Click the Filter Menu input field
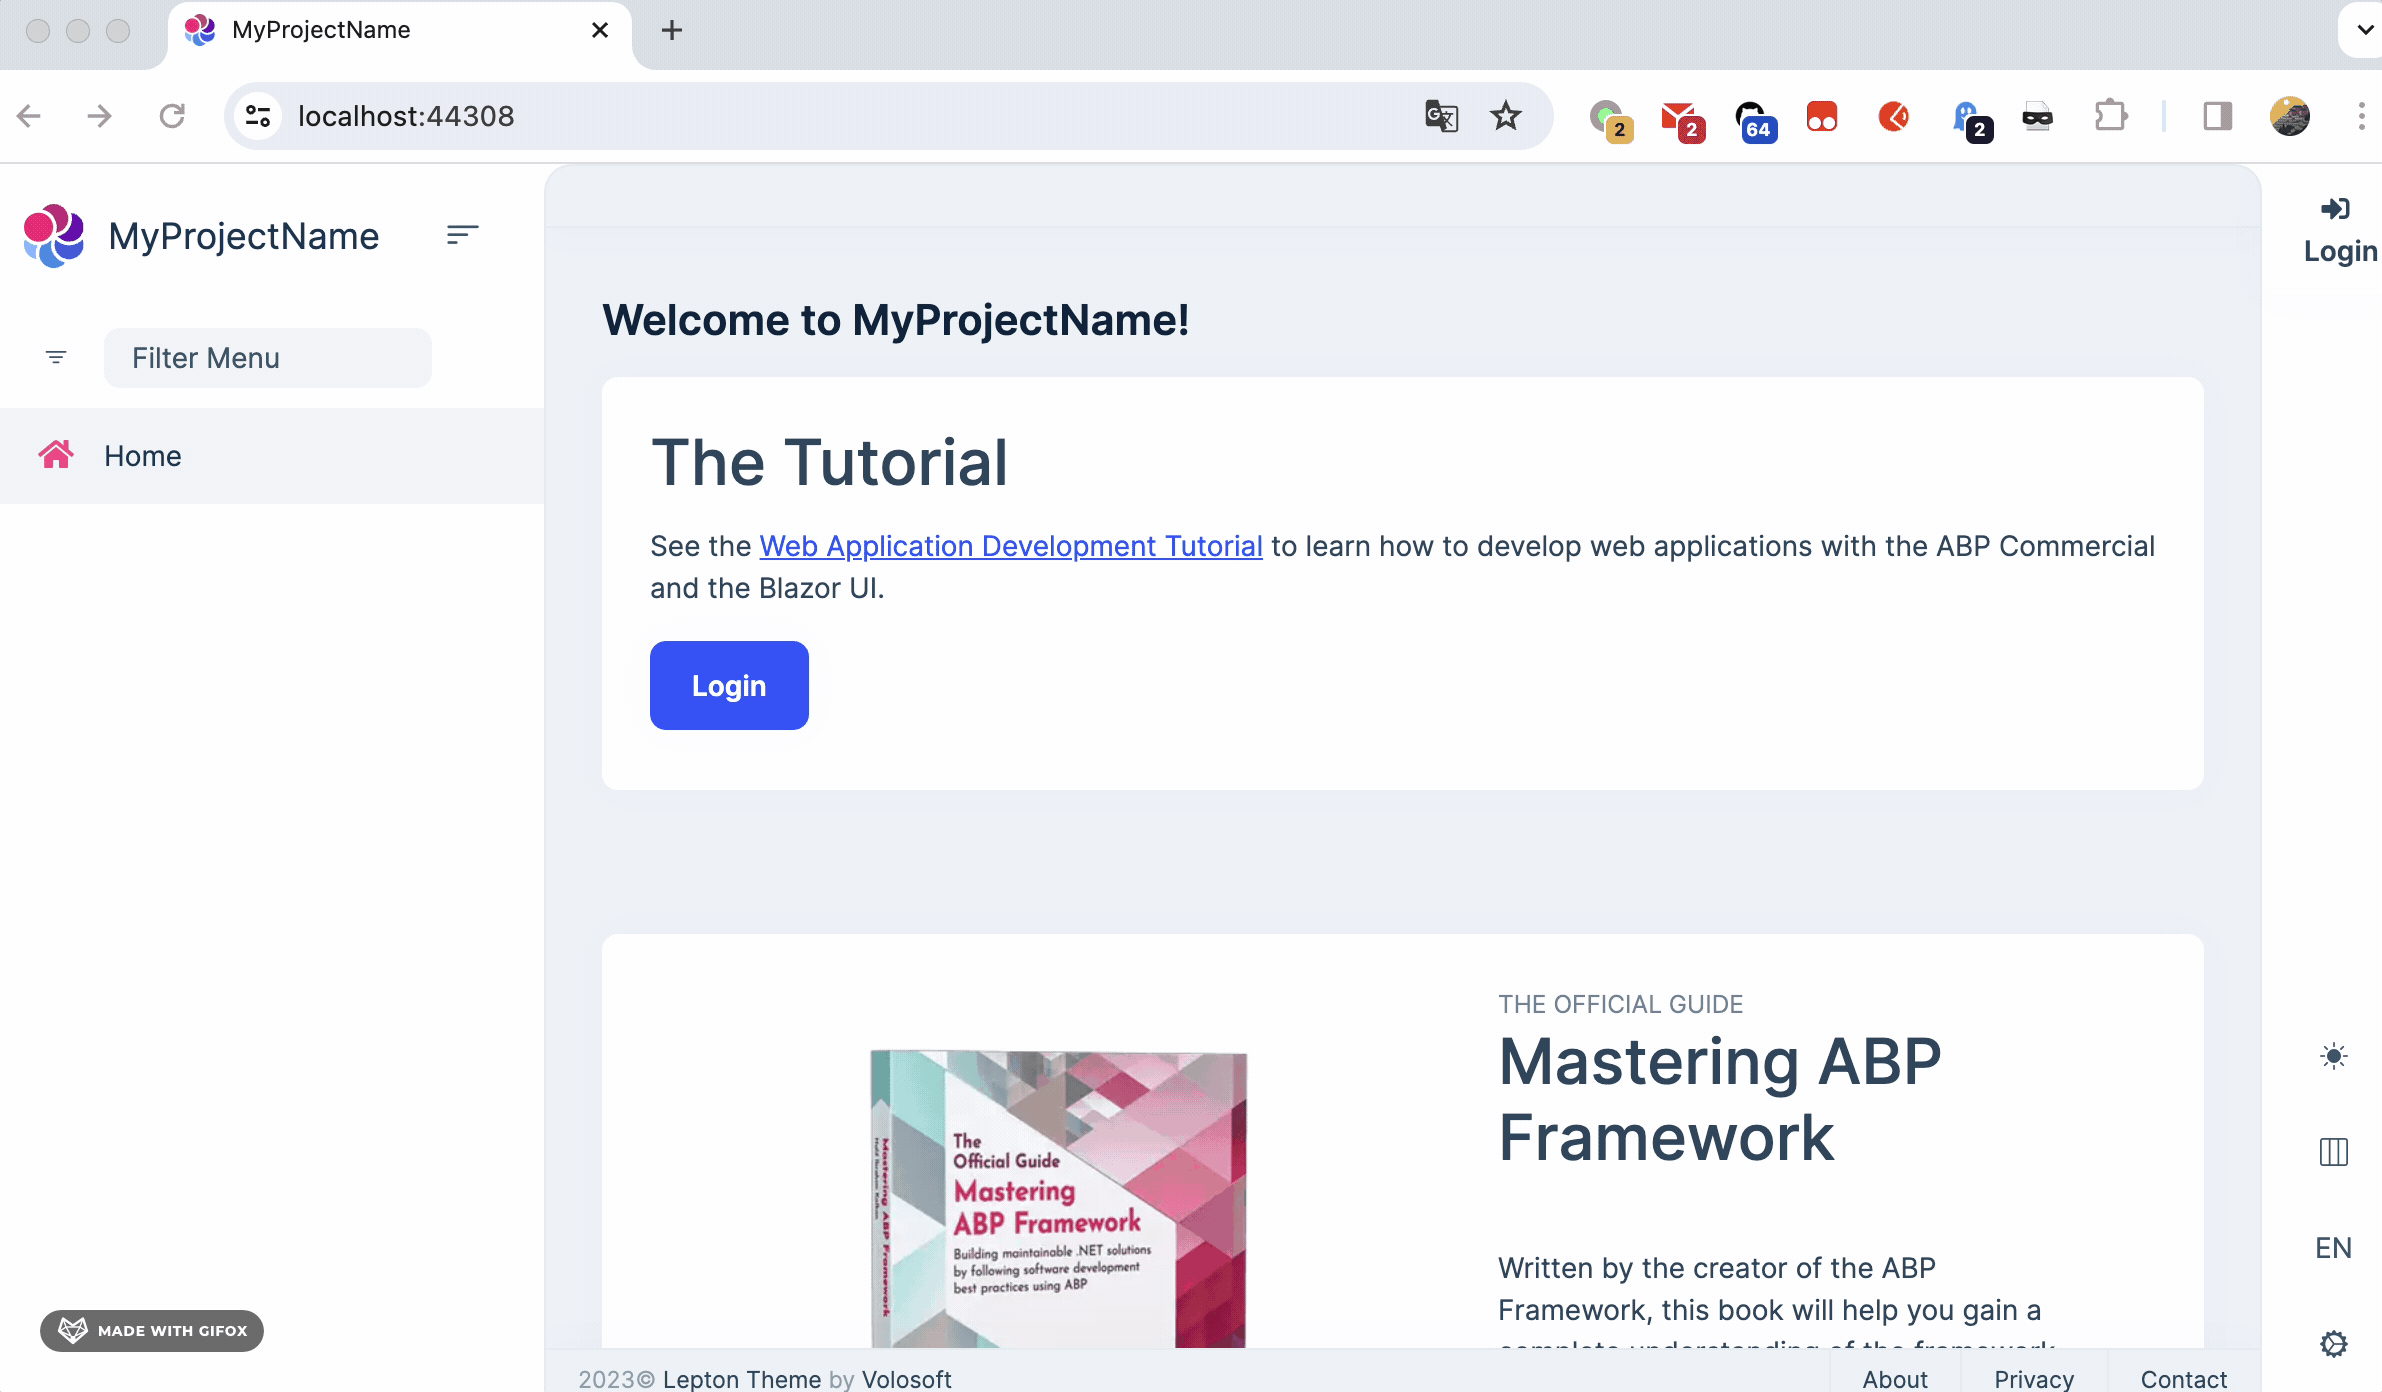Viewport: 2382px width, 1392px height. click(x=268, y=358)
